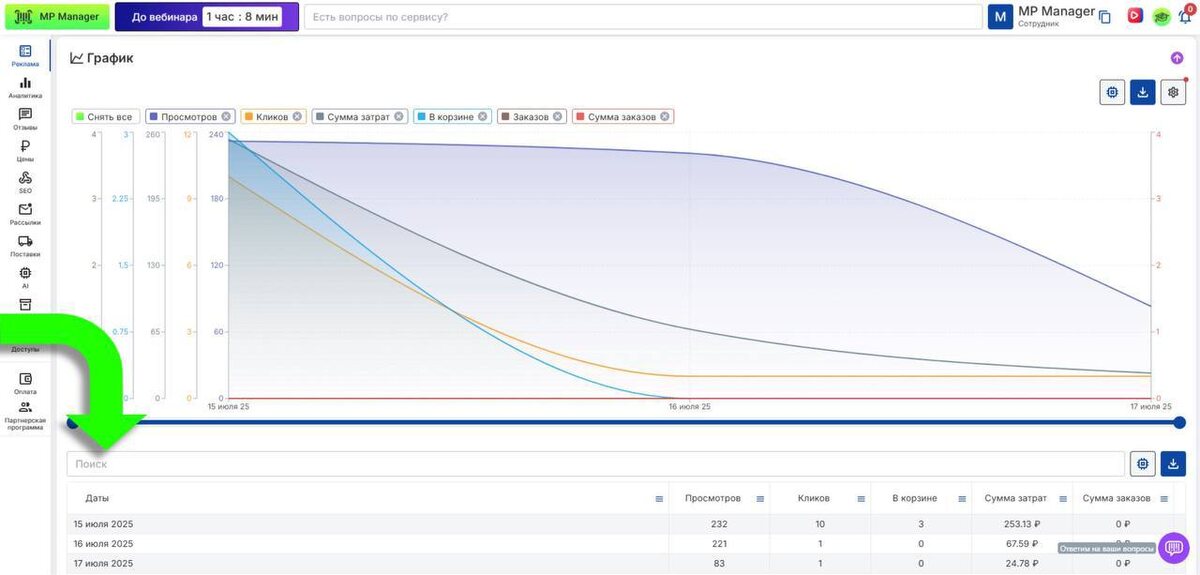Click the 24.78 ₽ cost cell
This screenshot has height=575, width=1200.
(x=1021, y=564)
